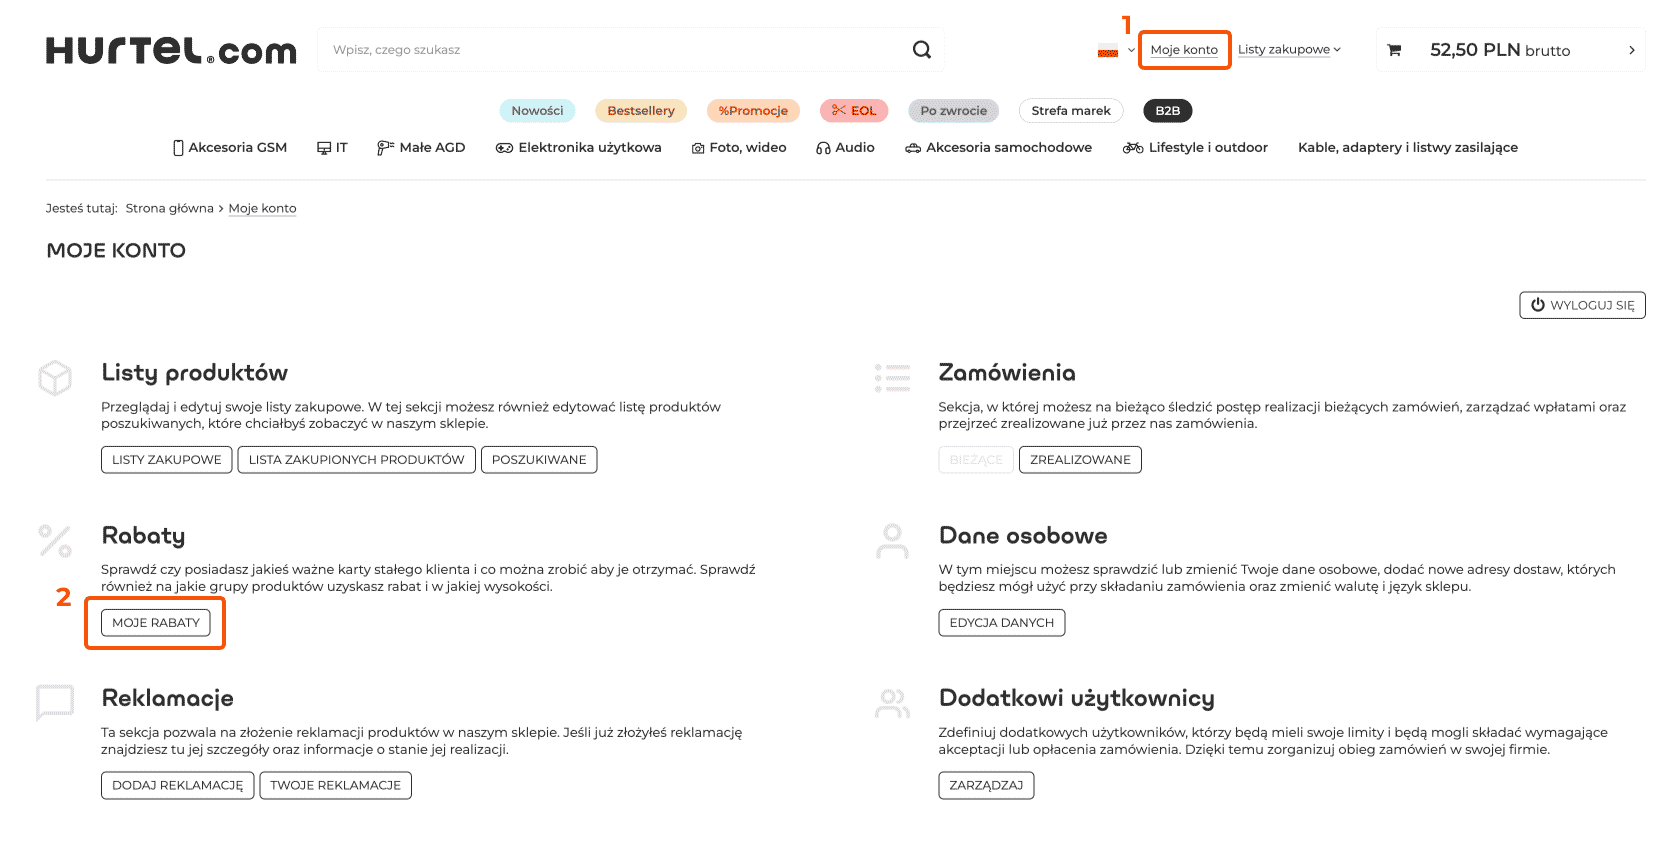Click the Rabaty heading
This screenshot has width=1663, height=847.
coord(143,536)
